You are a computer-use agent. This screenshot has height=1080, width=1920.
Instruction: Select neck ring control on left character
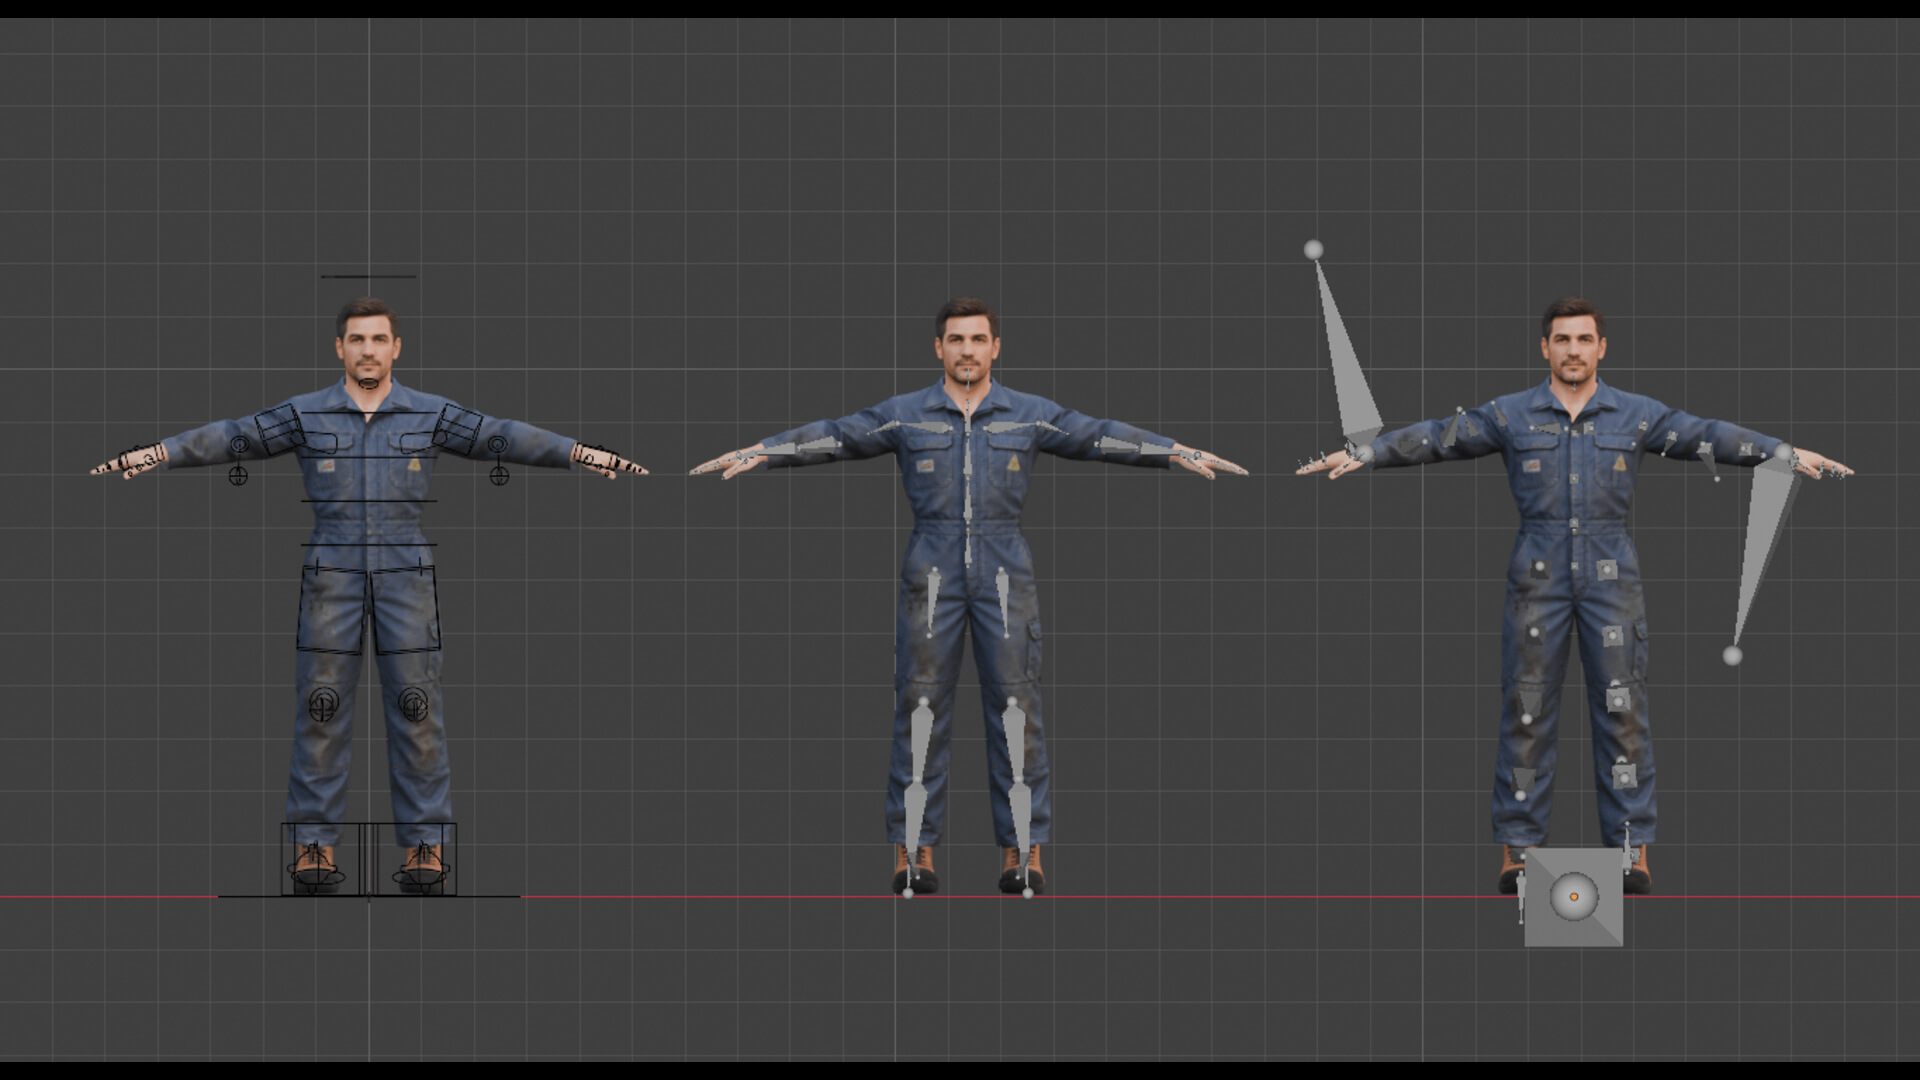point(368,383)
